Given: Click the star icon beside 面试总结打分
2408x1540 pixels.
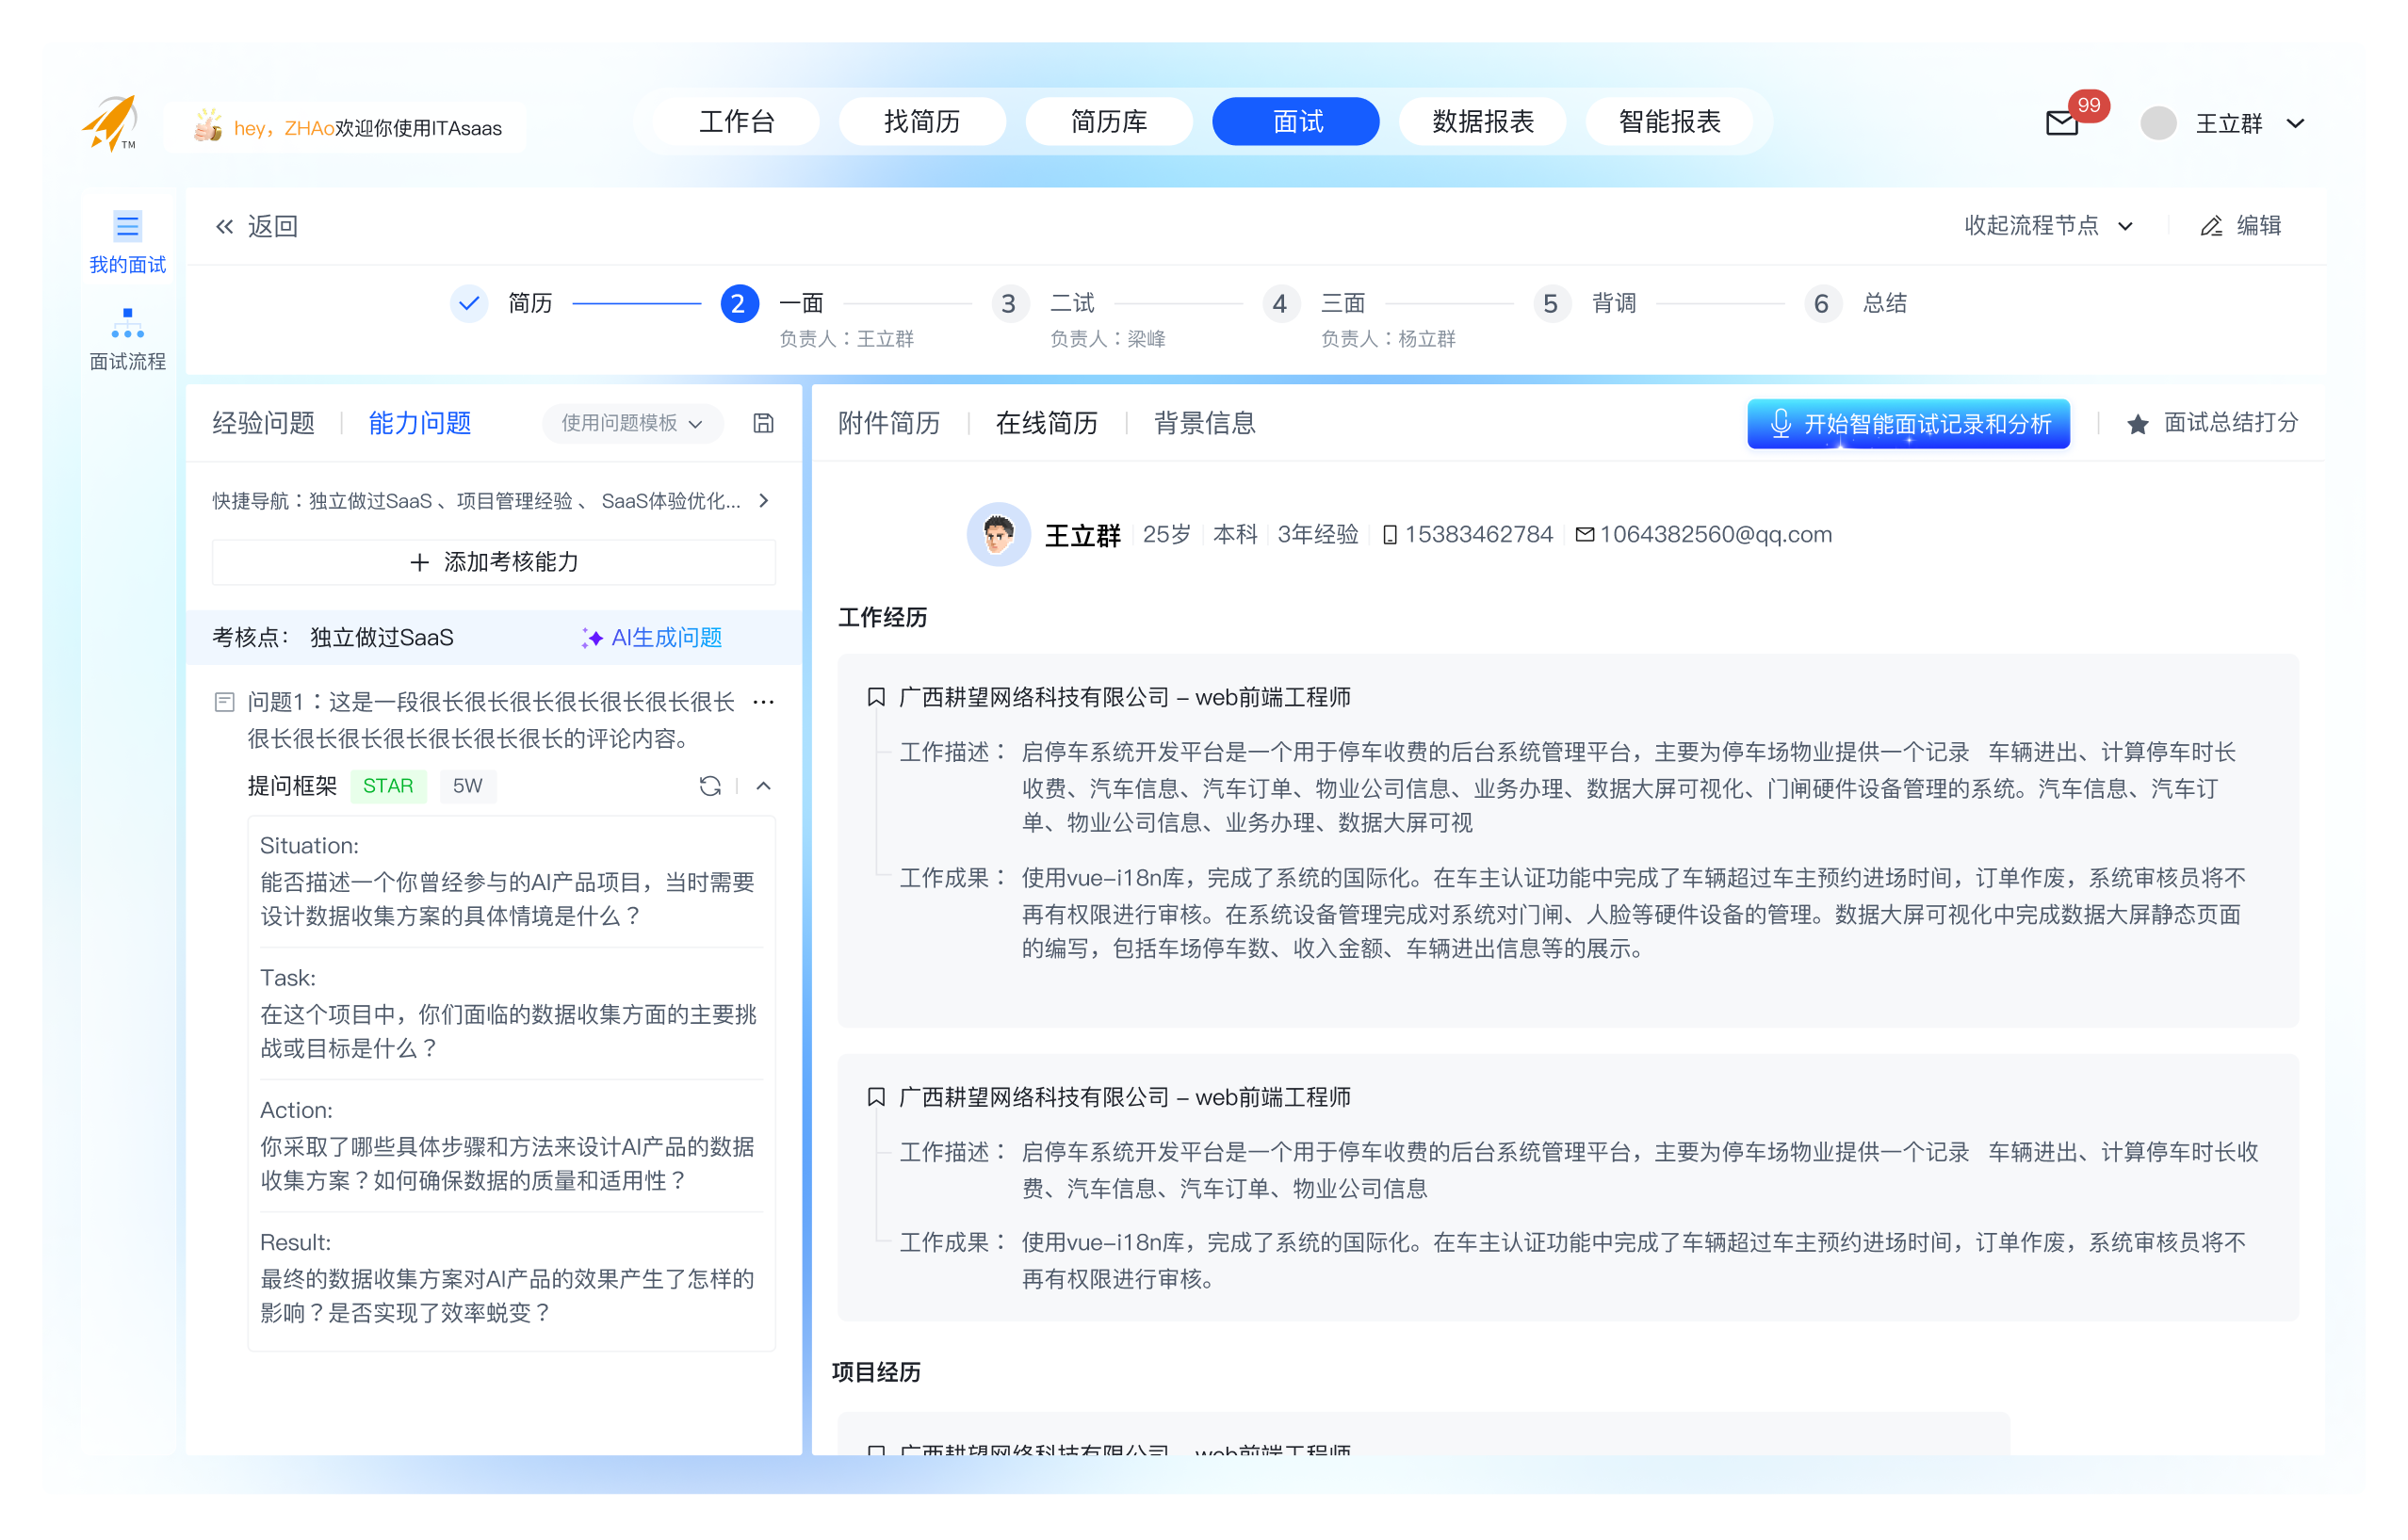Looking at the screenshot, I should point(2137,423).
